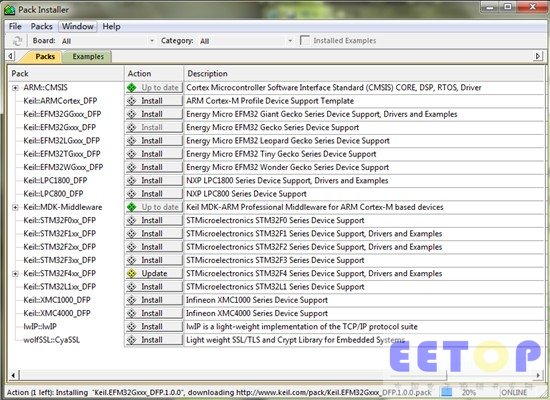Install the Keil::STM32L1xx_DFP pack

point(154,287)
